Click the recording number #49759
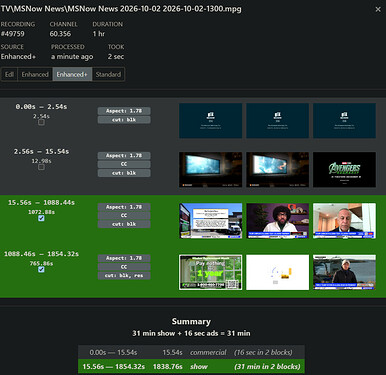This screenshot has width=386, height=375. point(13,34)
